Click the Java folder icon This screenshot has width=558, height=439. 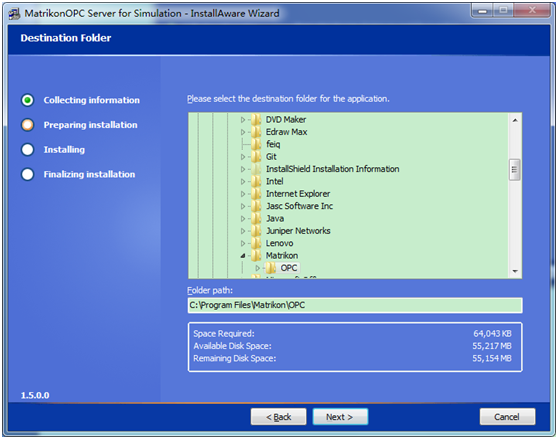pos(256,218)
